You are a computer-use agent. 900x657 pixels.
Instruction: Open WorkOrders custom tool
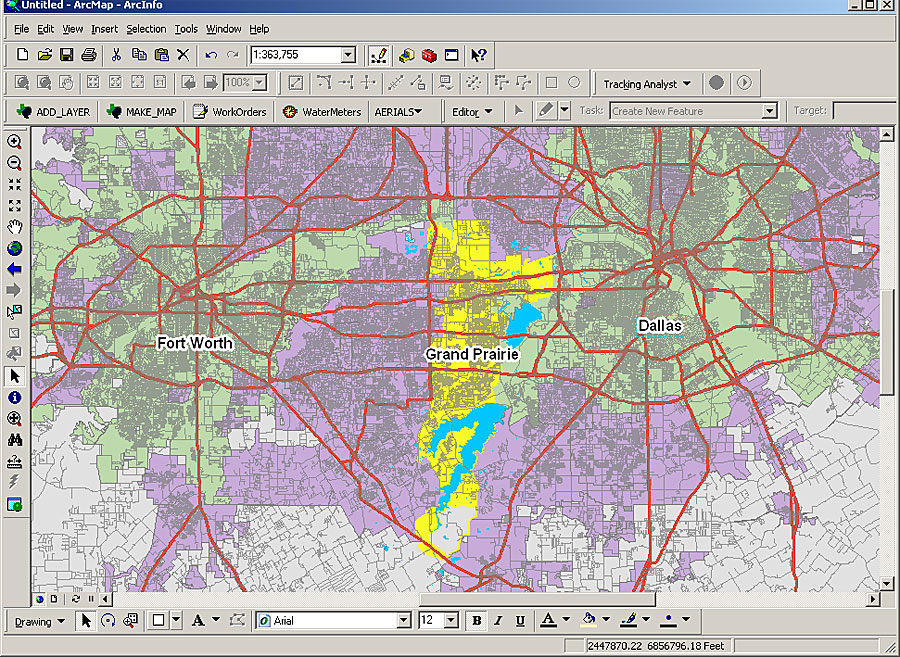pos(230,111)
